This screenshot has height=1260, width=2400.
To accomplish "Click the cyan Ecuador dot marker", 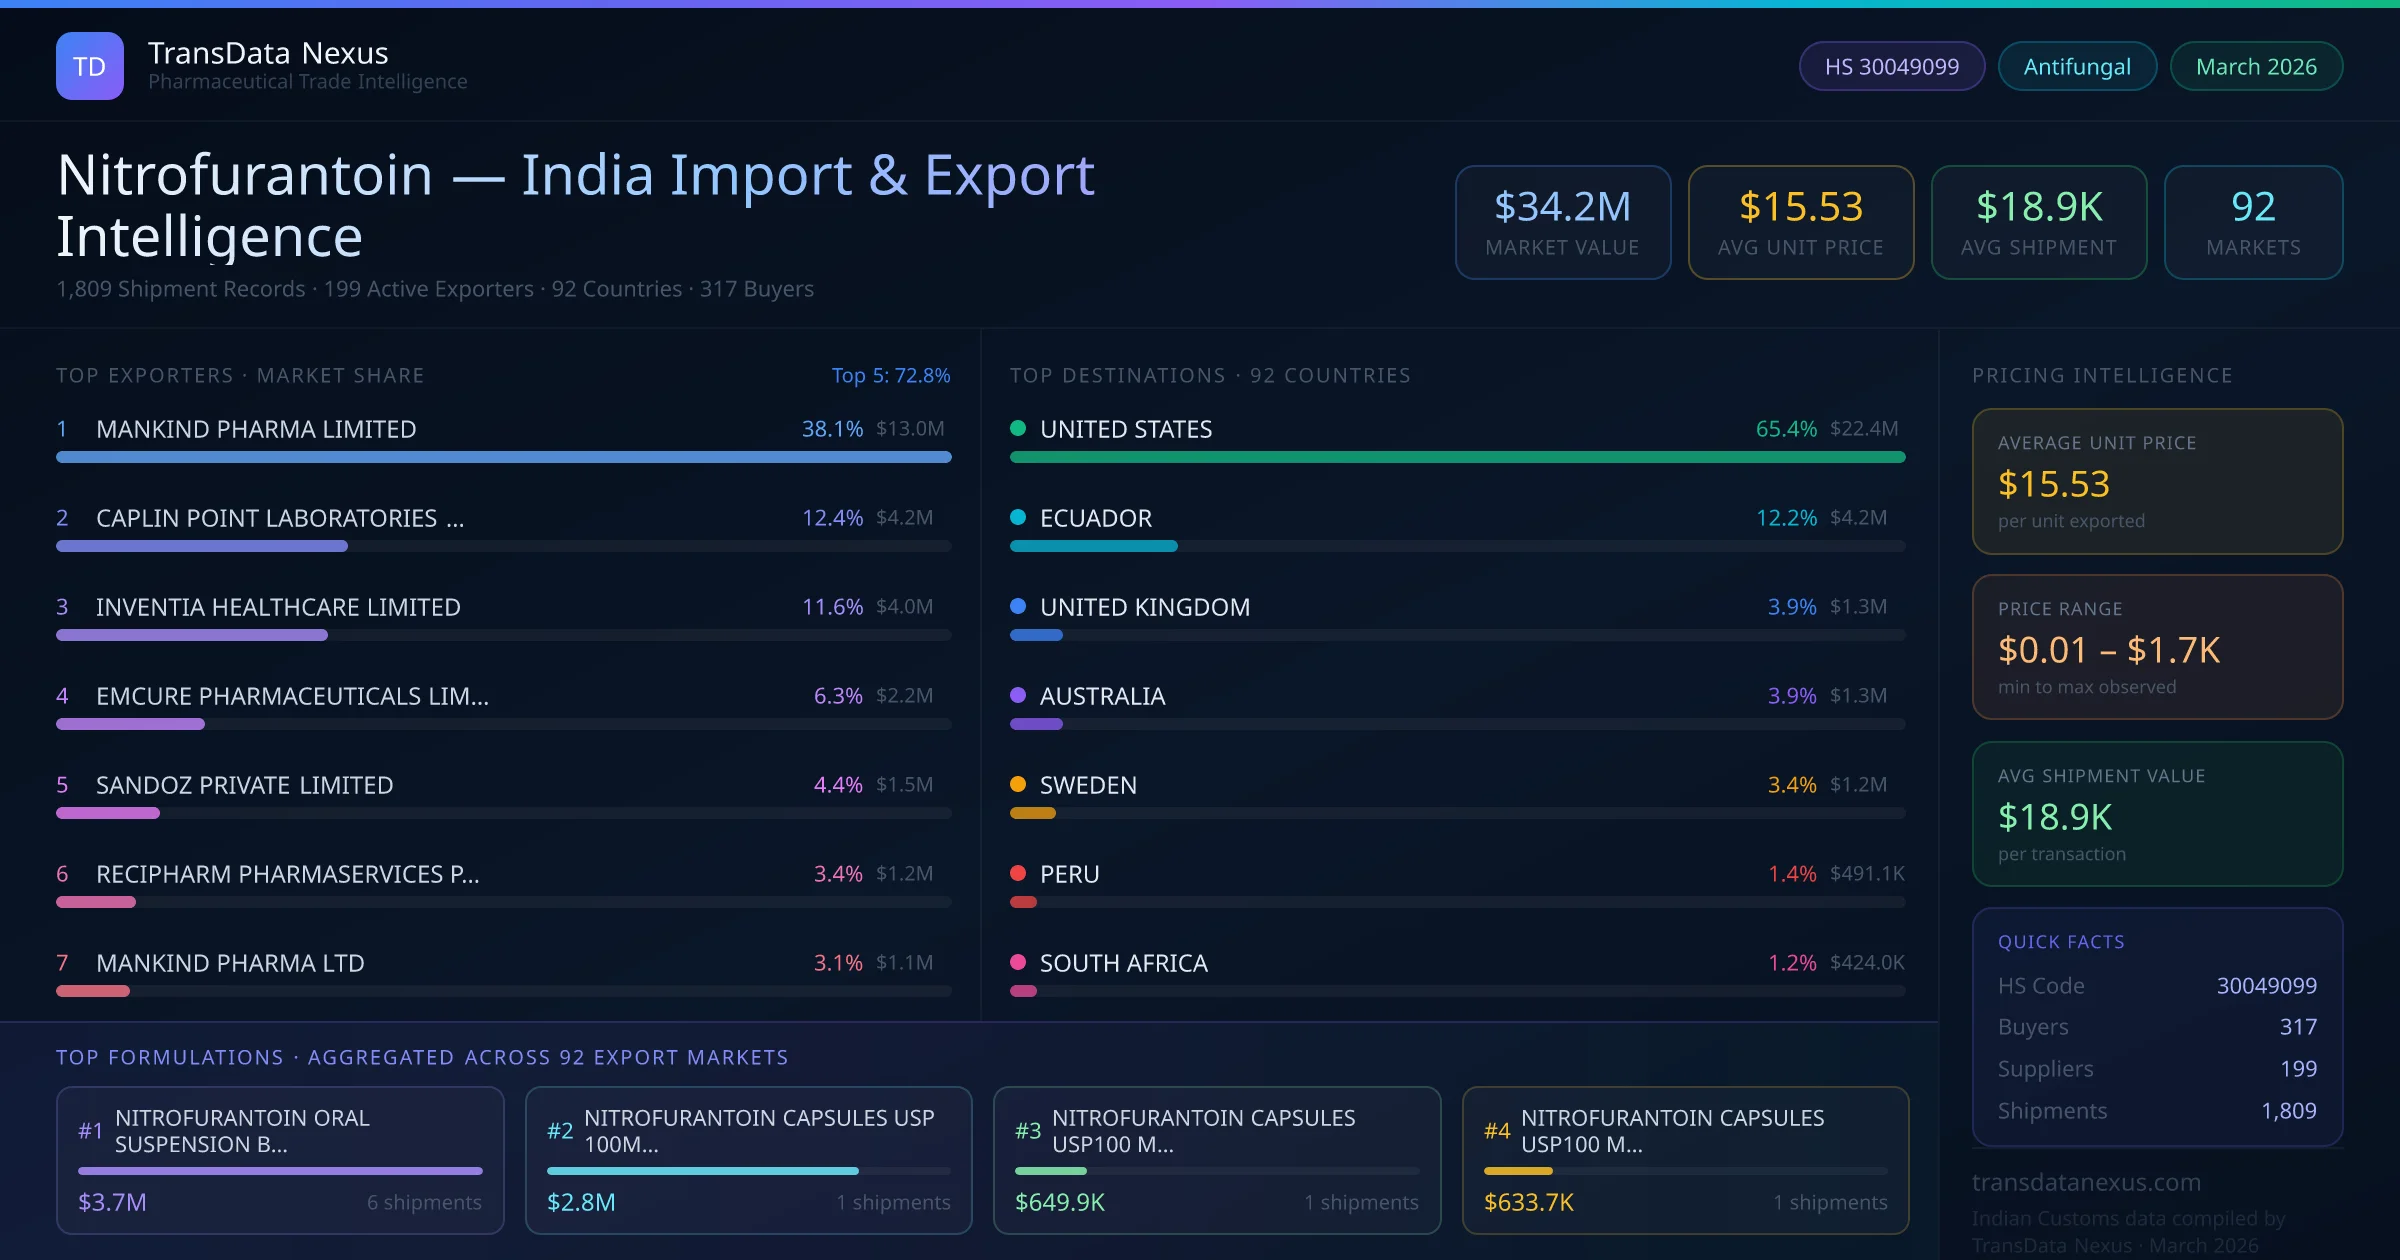I will [1018, 518].
